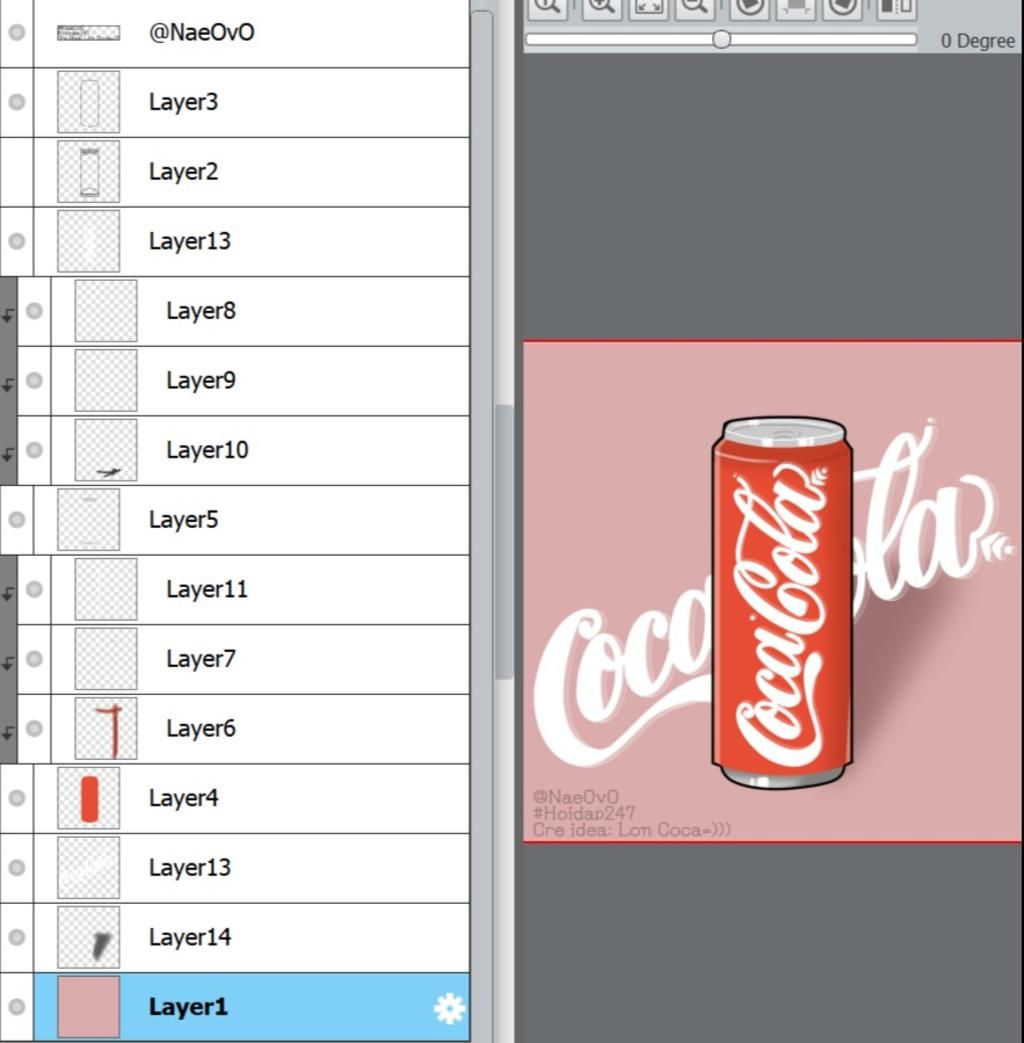
Task: Hide Layer6 visibility dot
Action: (34, 728)
